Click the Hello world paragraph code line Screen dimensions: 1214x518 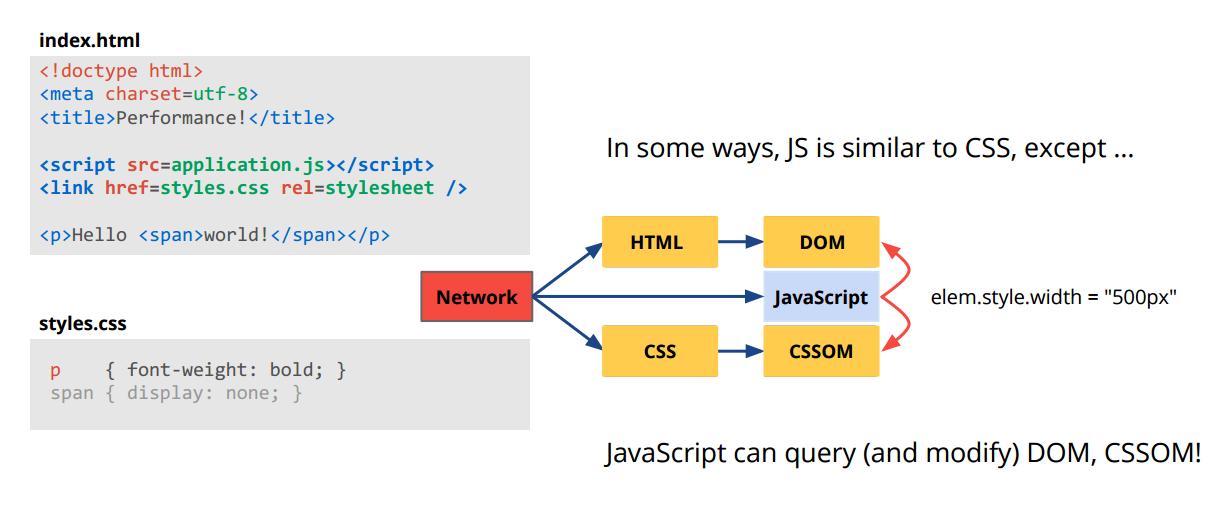pyautogui.click(x=215, y=235)
